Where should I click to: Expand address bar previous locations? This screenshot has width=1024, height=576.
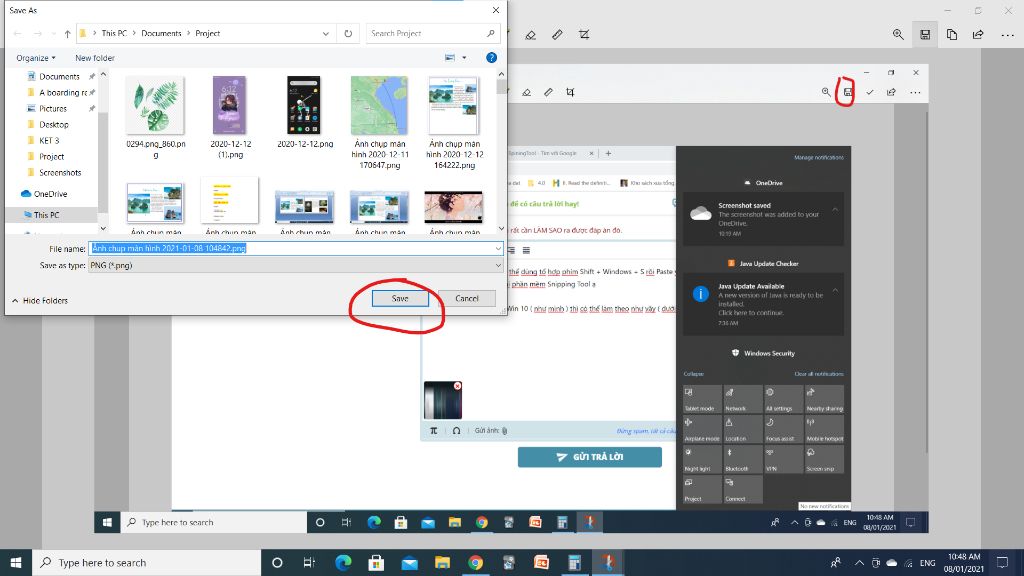point(326,33)
